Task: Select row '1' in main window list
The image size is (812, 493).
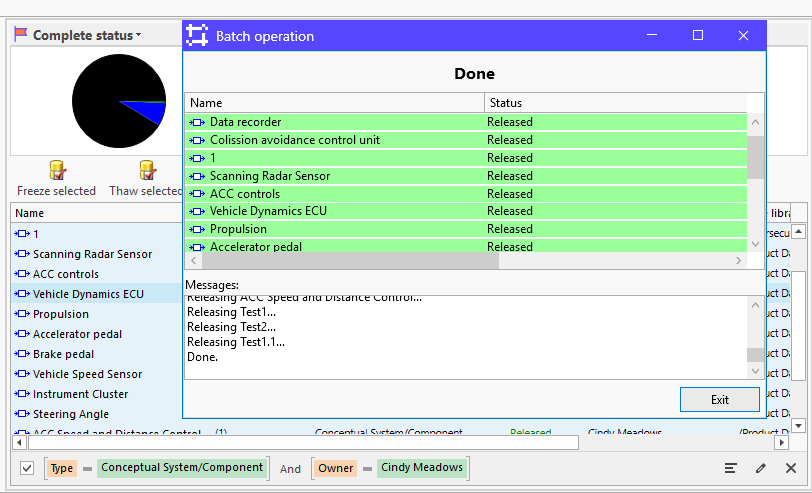Action: click(97, 234)
